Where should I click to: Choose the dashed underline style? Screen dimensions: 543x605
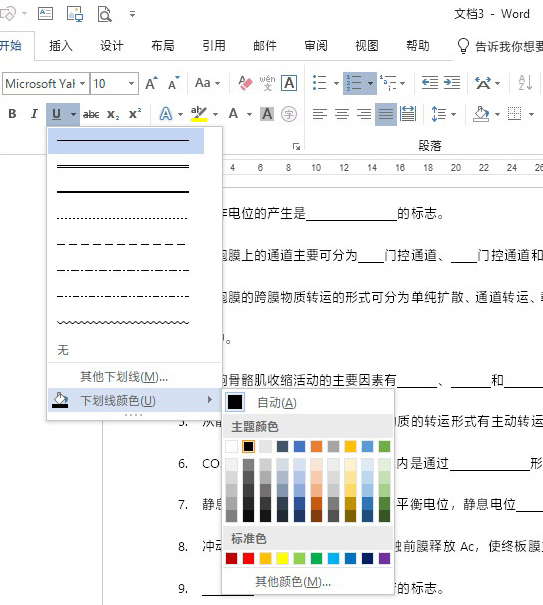click(x=126, y=244)
